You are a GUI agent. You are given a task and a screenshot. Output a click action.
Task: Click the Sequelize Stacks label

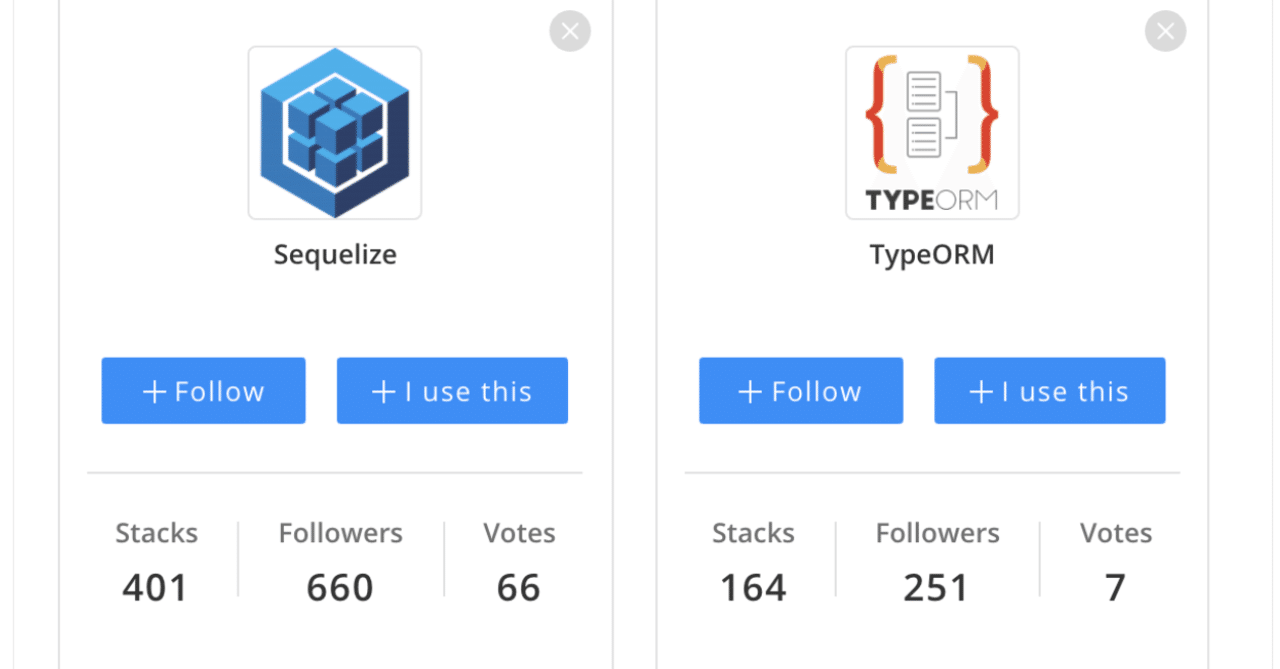click(156, 534)
